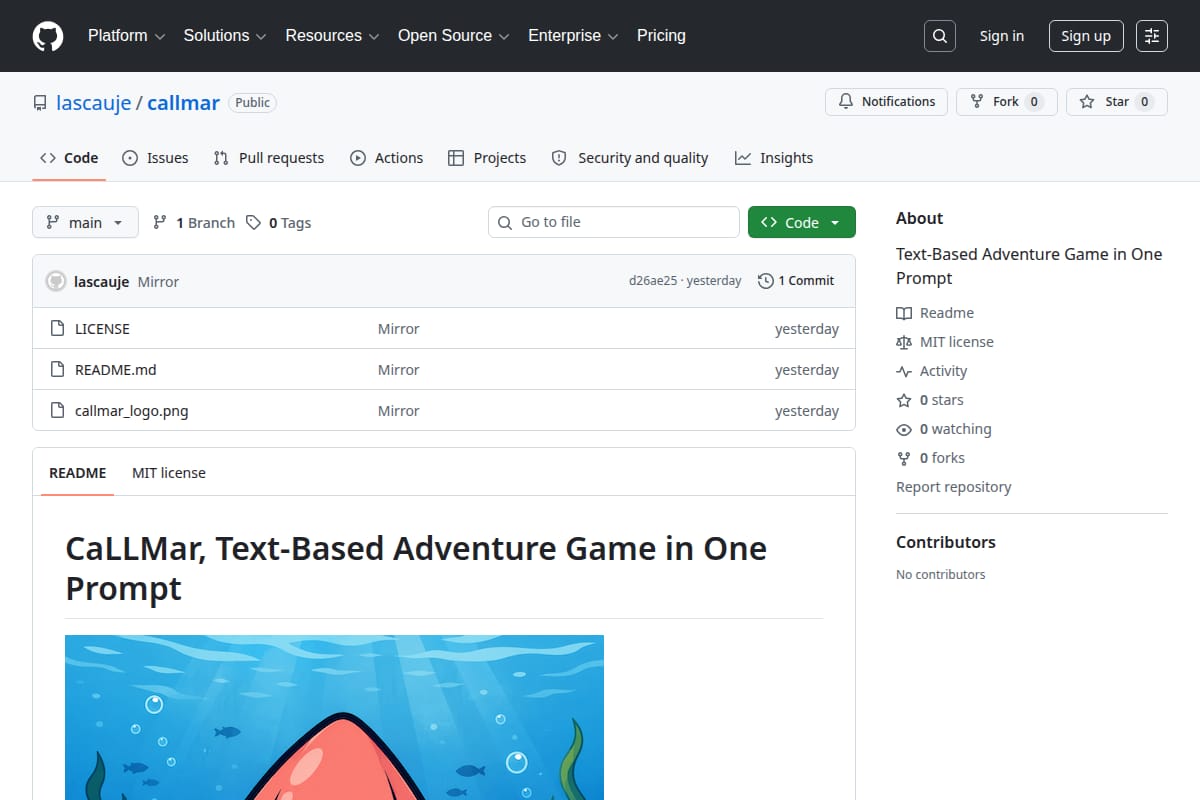Open the main branch selector dropdown
The width and height of the screenshot is (1200, 800).
(x=85, y=222)
